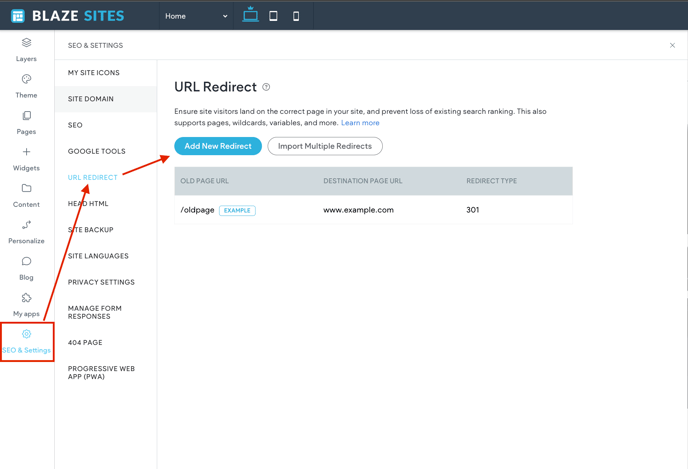Close the SEO & Settings panel
This screenshot has height=469, width=688.
(x=672, y=45)
